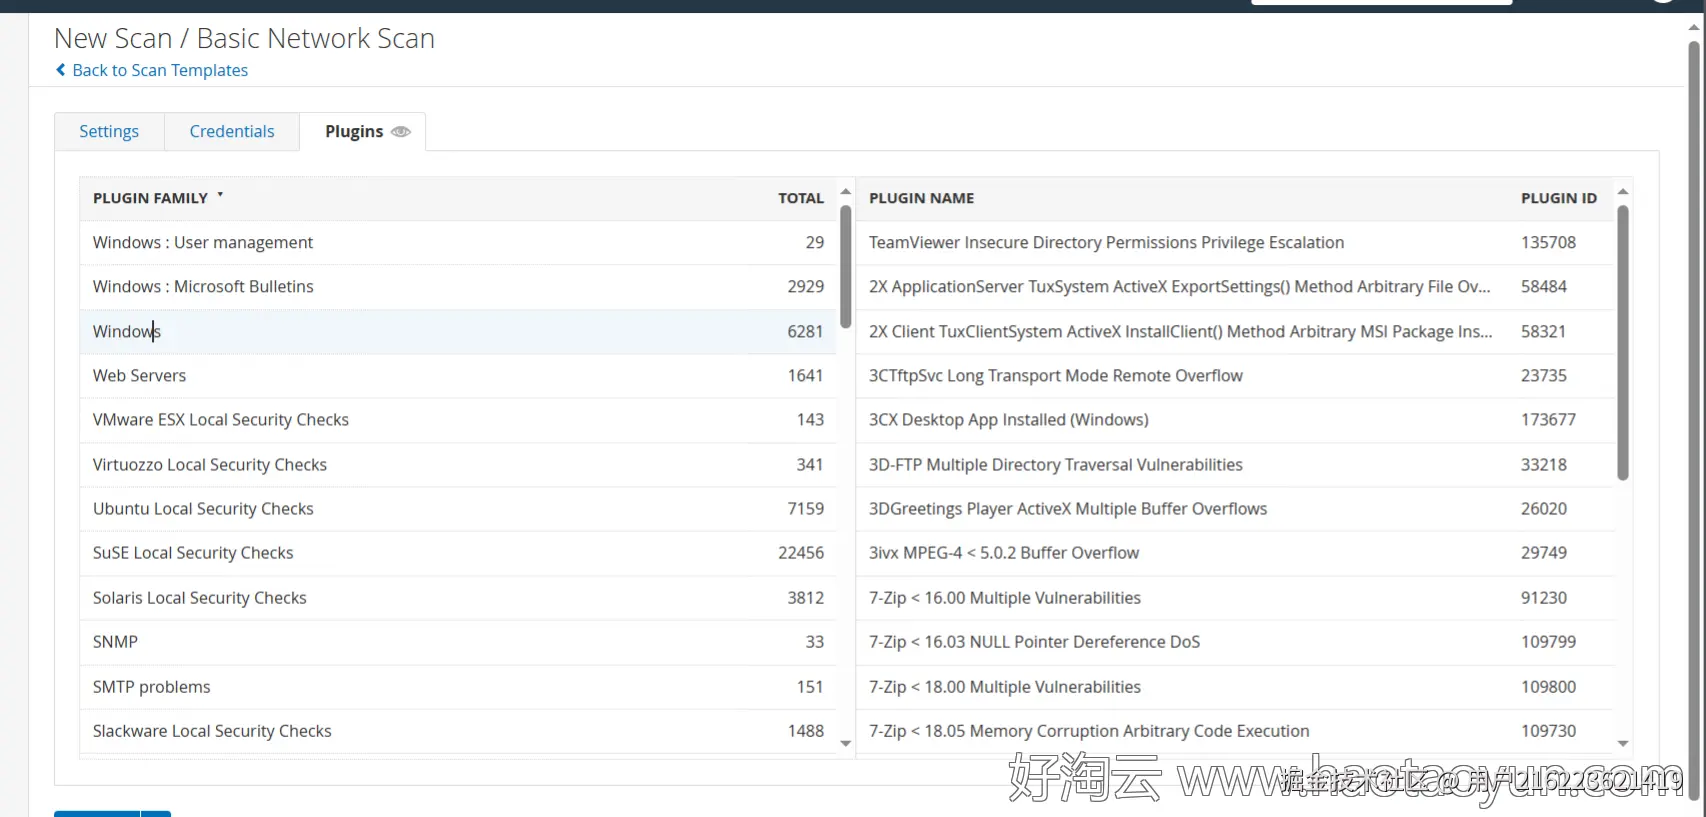Select the Web Servers family
The image size is (1706, 817).
(458, 376)
